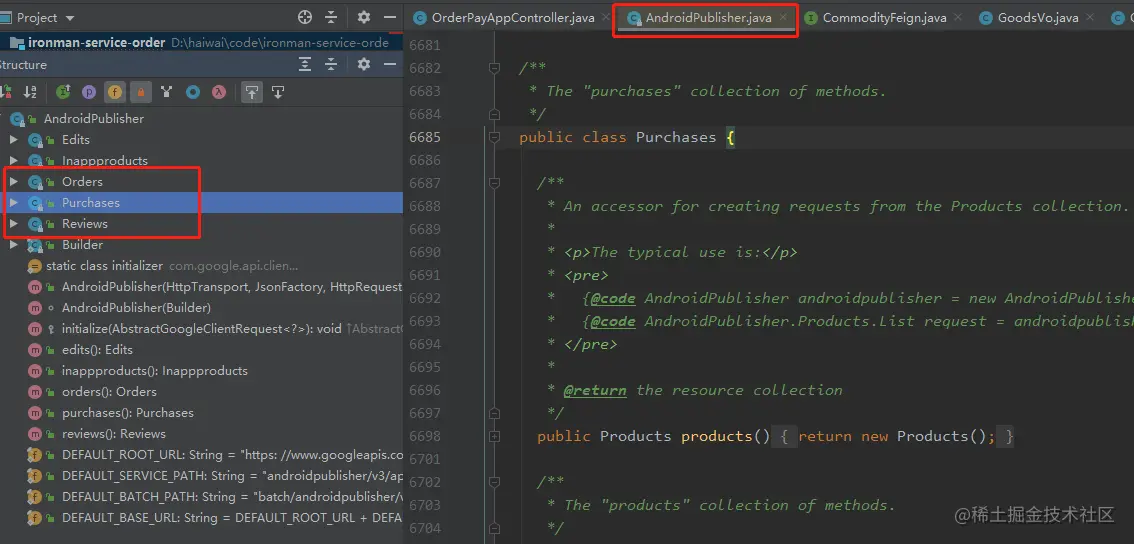Viewport: 1134px width, 544px height.
Task: Click the products method name at line 6698
Action: pyautogui.click(x=717, y=436)
